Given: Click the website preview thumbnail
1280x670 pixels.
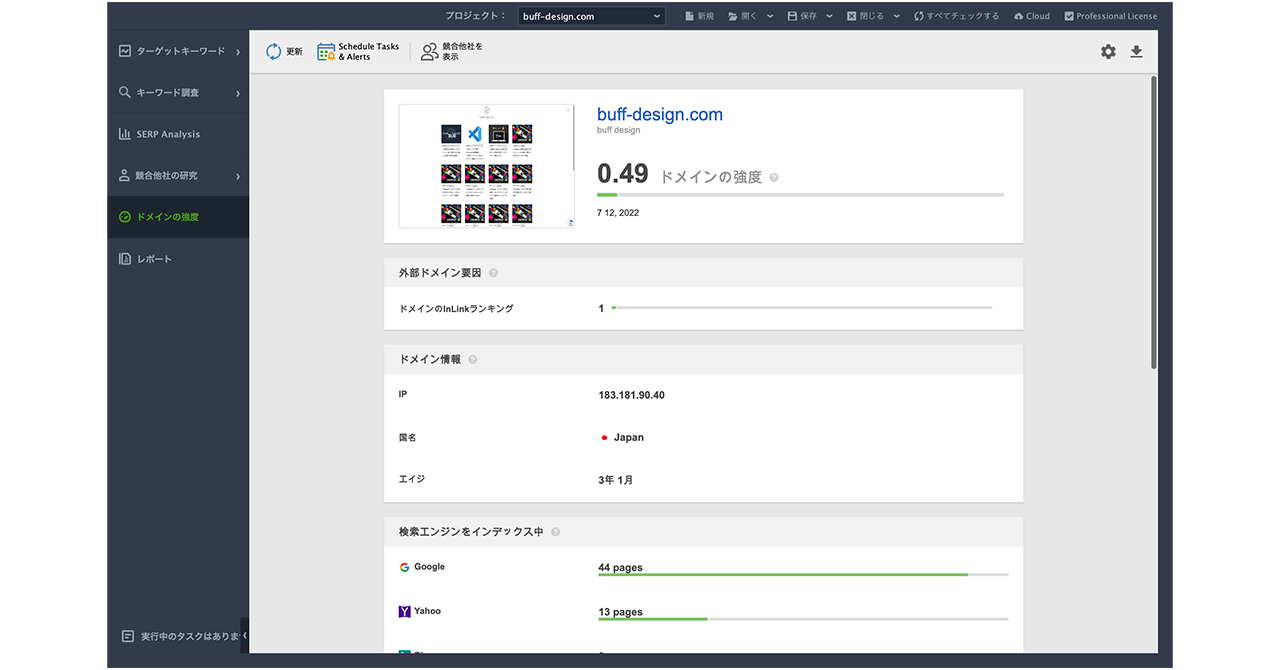Looking at the screenshot, I should click(486, 166).
